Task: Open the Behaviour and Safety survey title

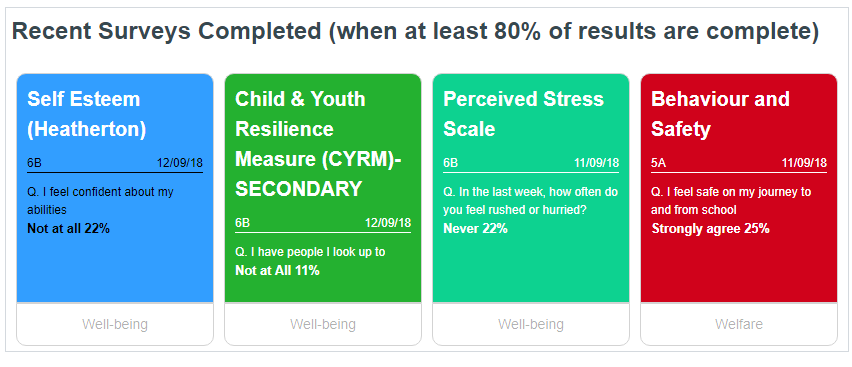Action: [x=720, y=114]
